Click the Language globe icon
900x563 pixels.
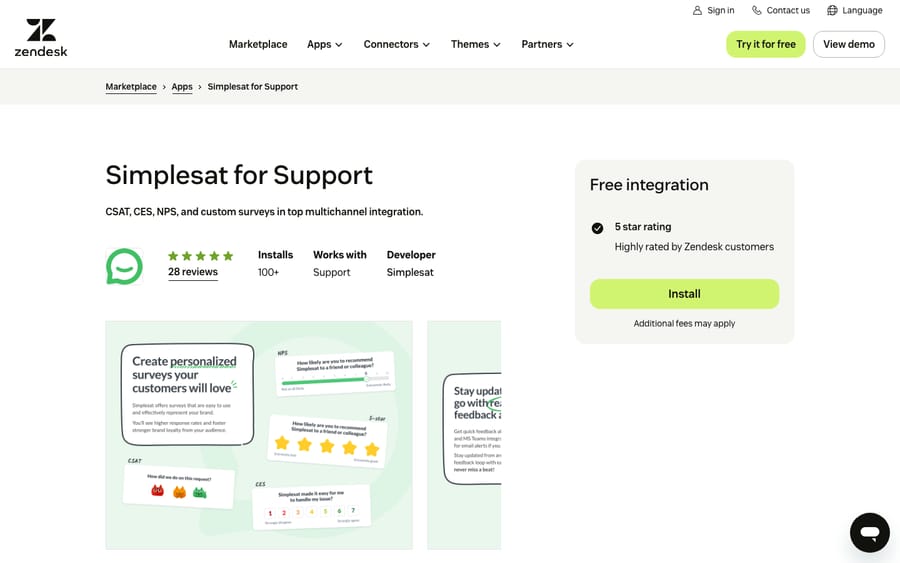tap(832, 10)
